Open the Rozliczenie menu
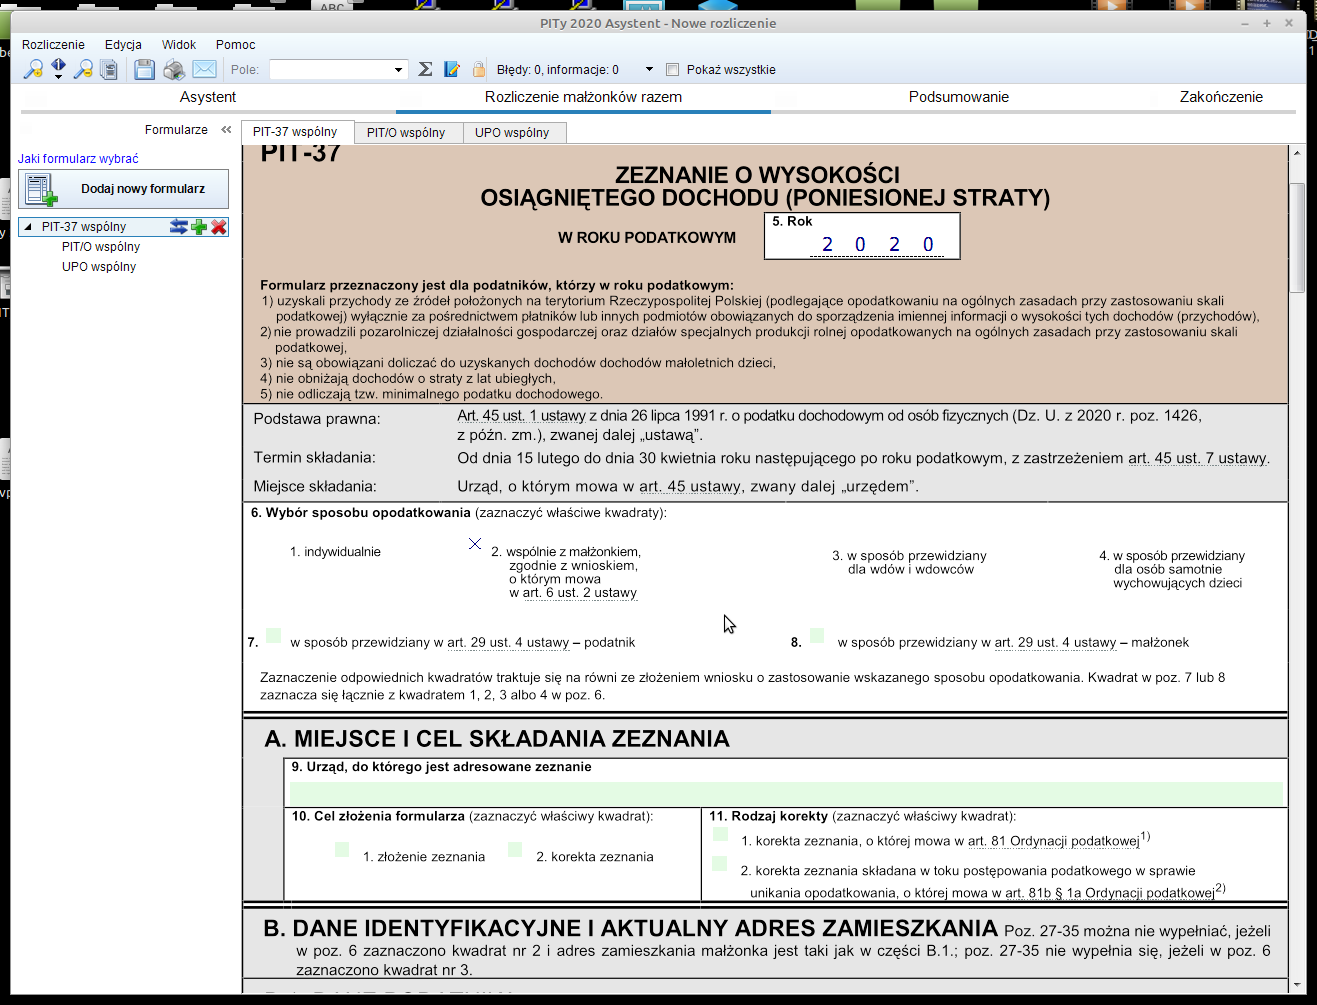 click(53, 45)
